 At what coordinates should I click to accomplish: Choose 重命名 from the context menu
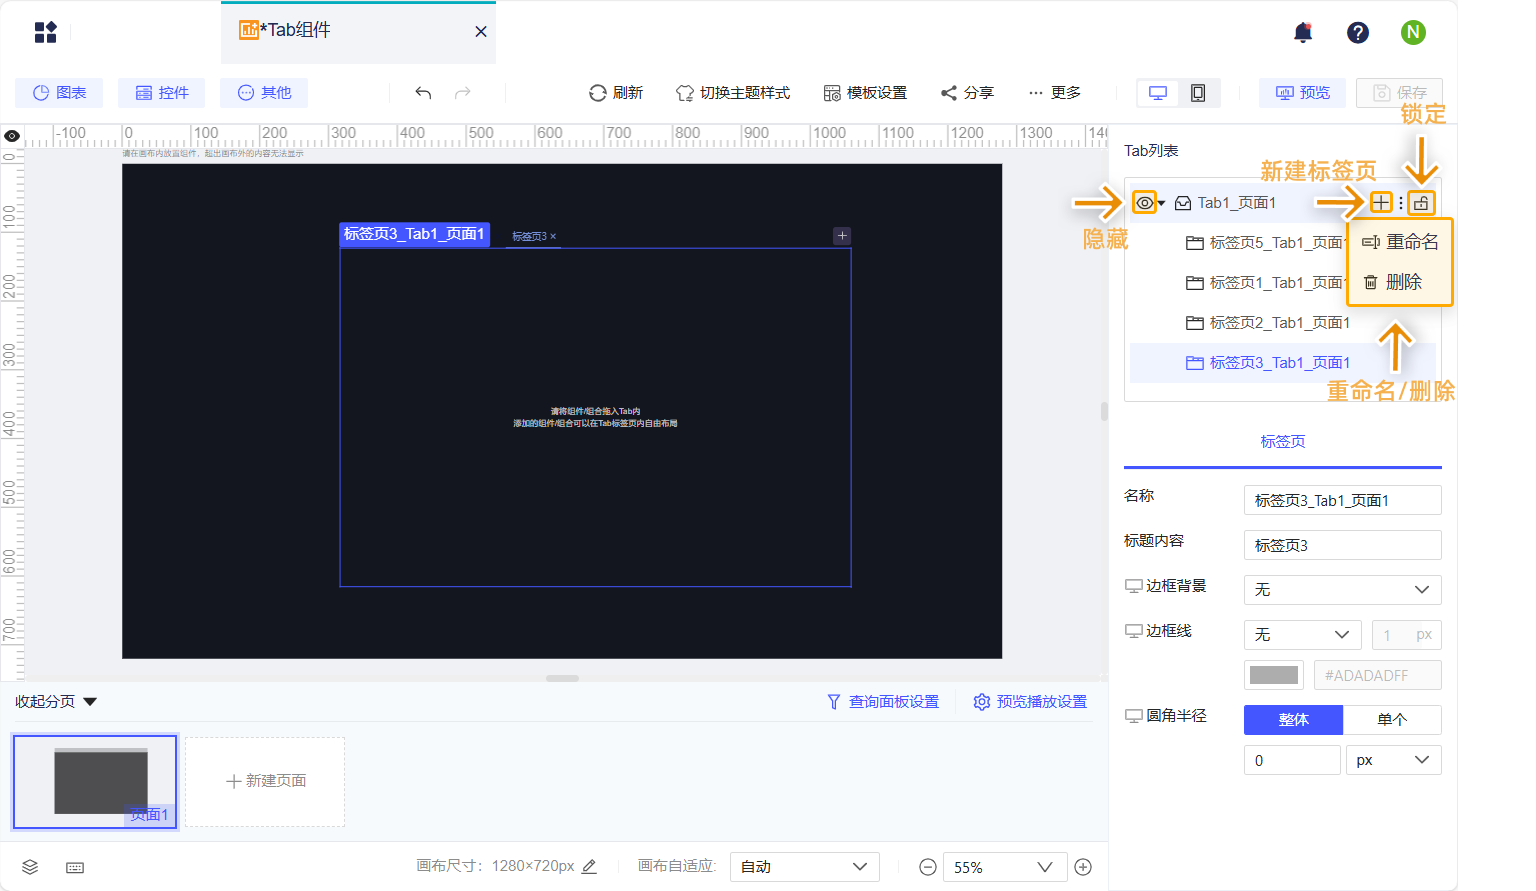pyautogui.click(x=1400, y=242)
